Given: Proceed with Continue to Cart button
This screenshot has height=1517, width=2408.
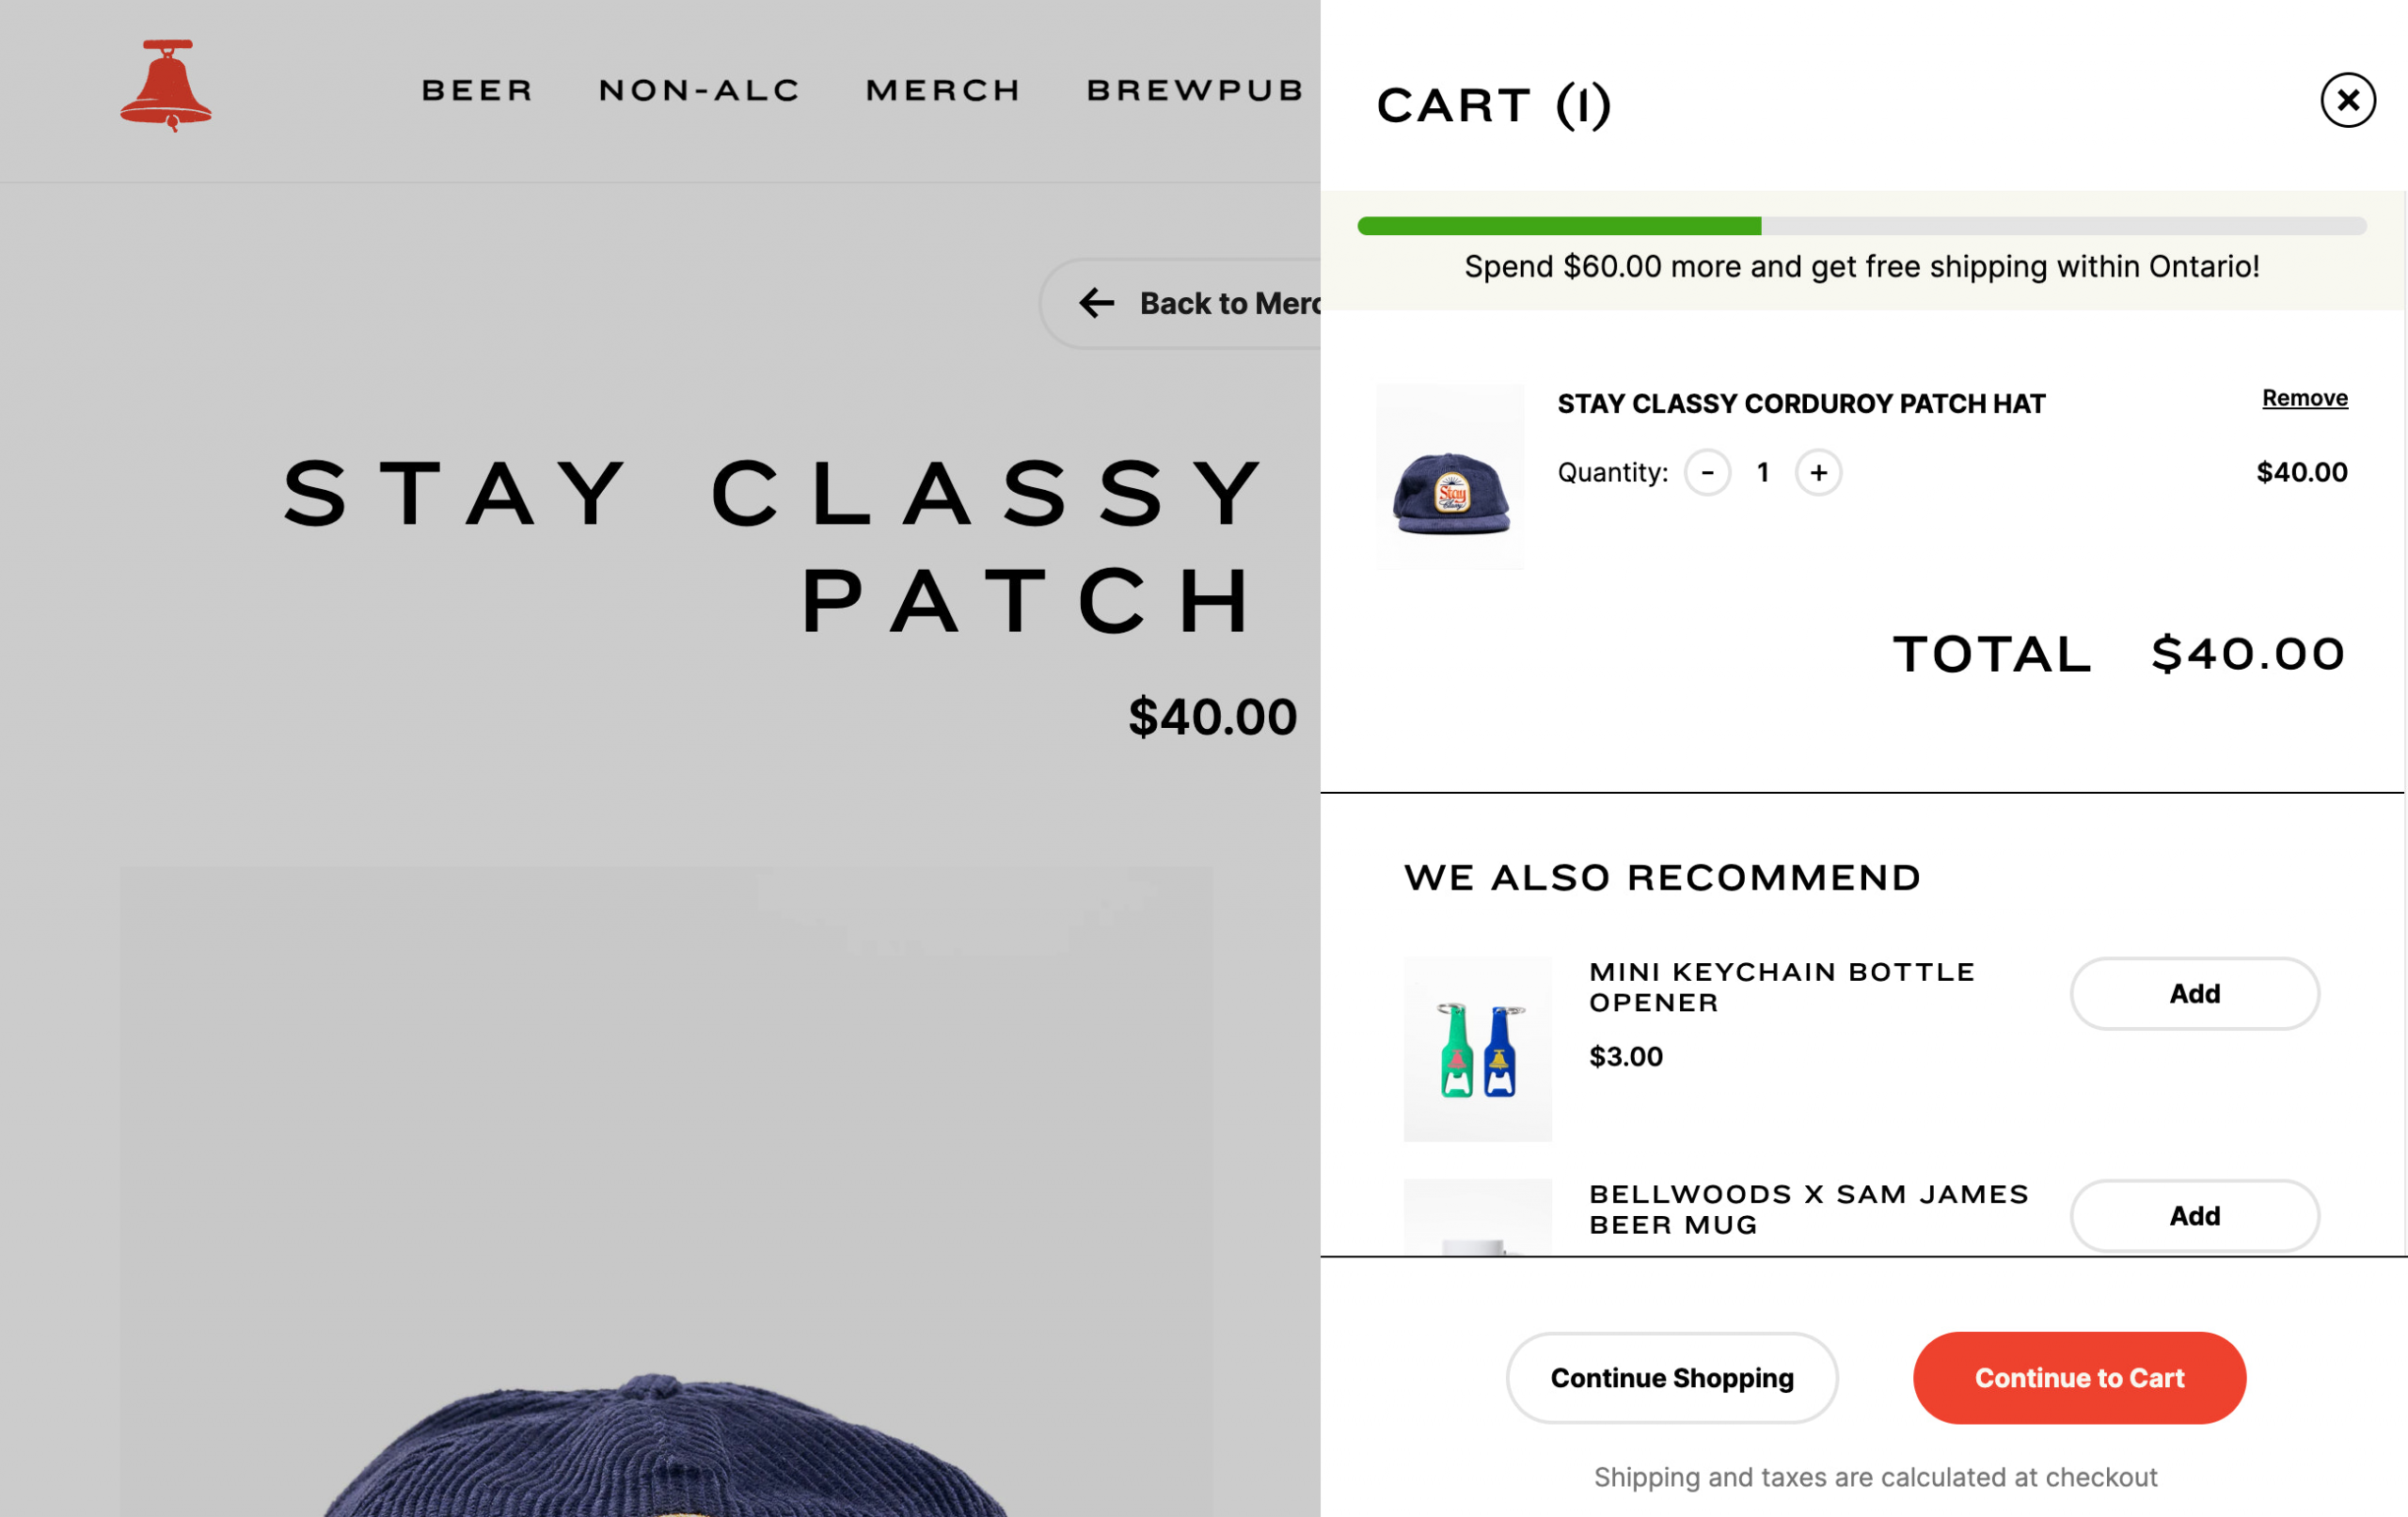Looking at the screenshot, I should point(2079,1377).
